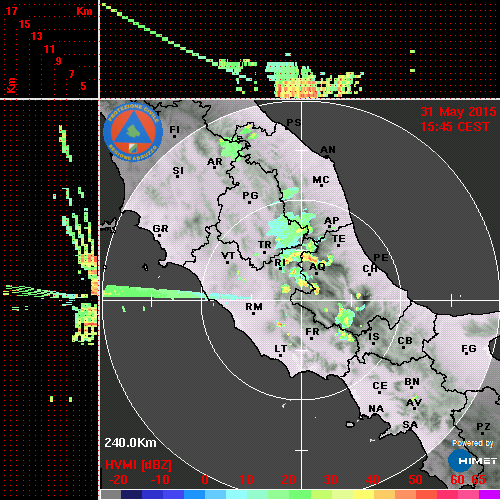
Task: Click the Powered by text
Action: [473, 443]
